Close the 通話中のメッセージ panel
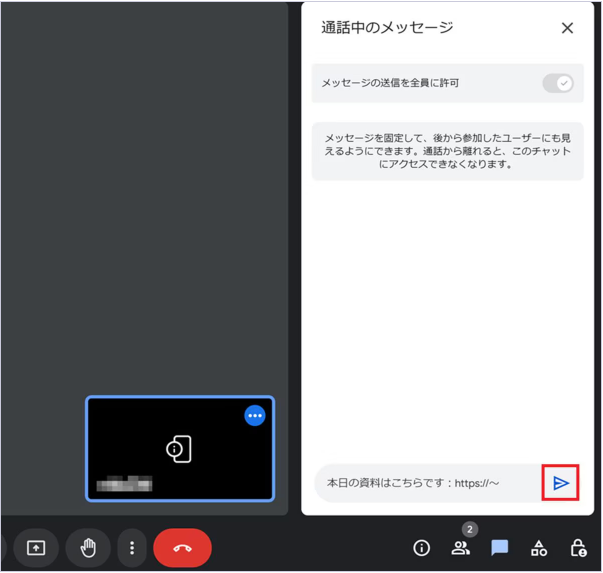Image resolution: width=603 pixels, height=573 pixels. click(x=567, y=28)
